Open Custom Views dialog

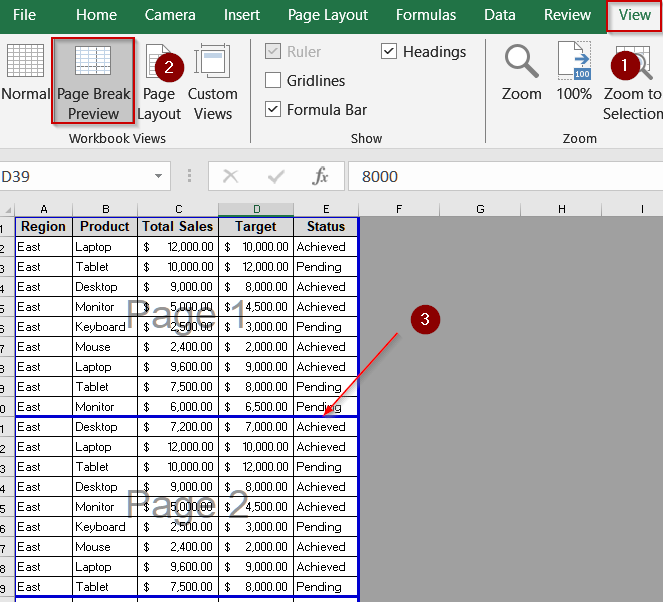click(x=213, y=82)
